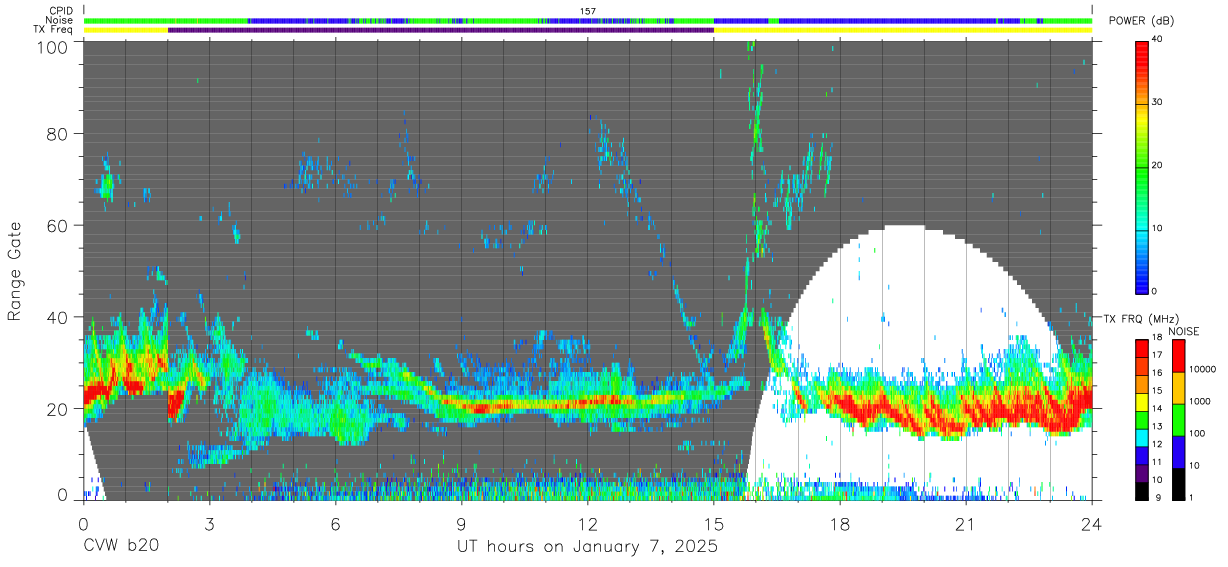Click the 12 tick on UT hours axis

588,524
